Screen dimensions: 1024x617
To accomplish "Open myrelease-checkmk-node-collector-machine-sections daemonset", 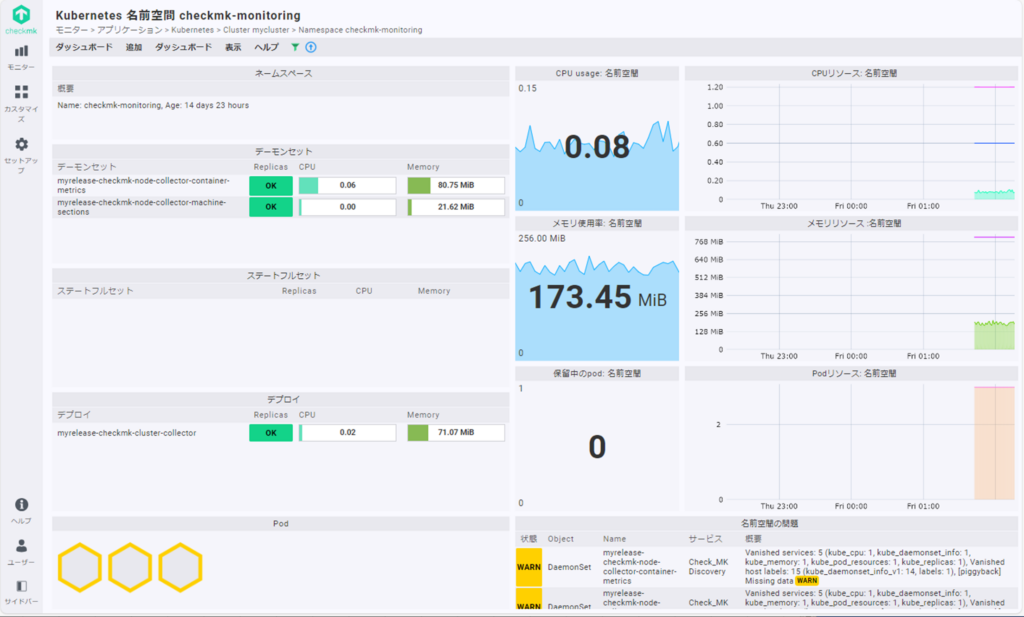I will pyautogui.click(x=142, y=207).
